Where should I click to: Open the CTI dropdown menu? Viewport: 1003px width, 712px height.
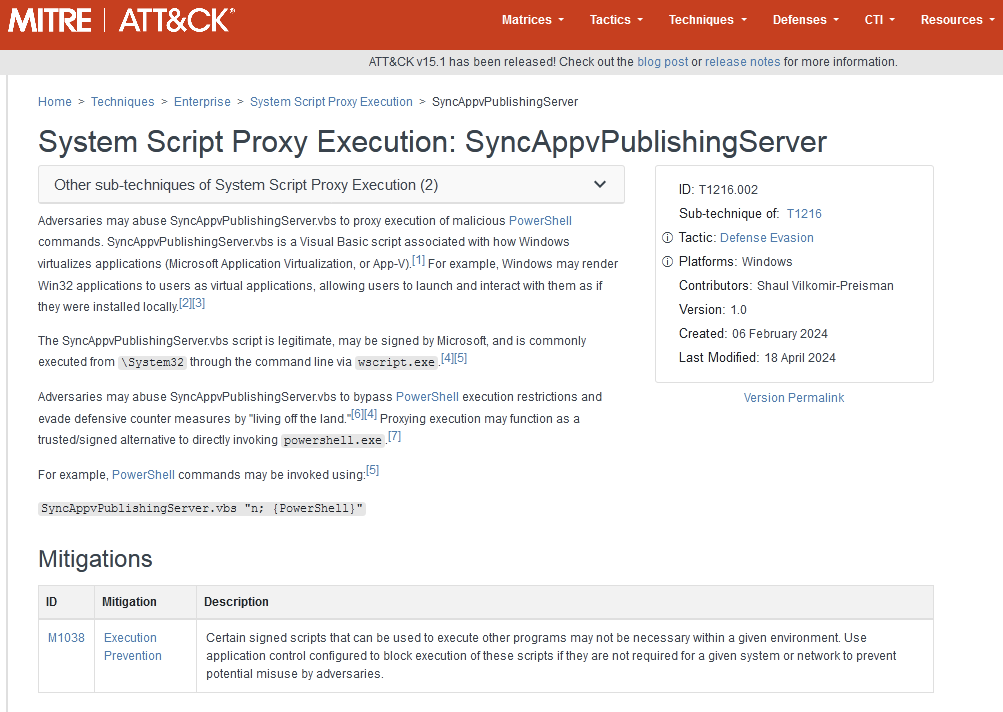[880, 20]
